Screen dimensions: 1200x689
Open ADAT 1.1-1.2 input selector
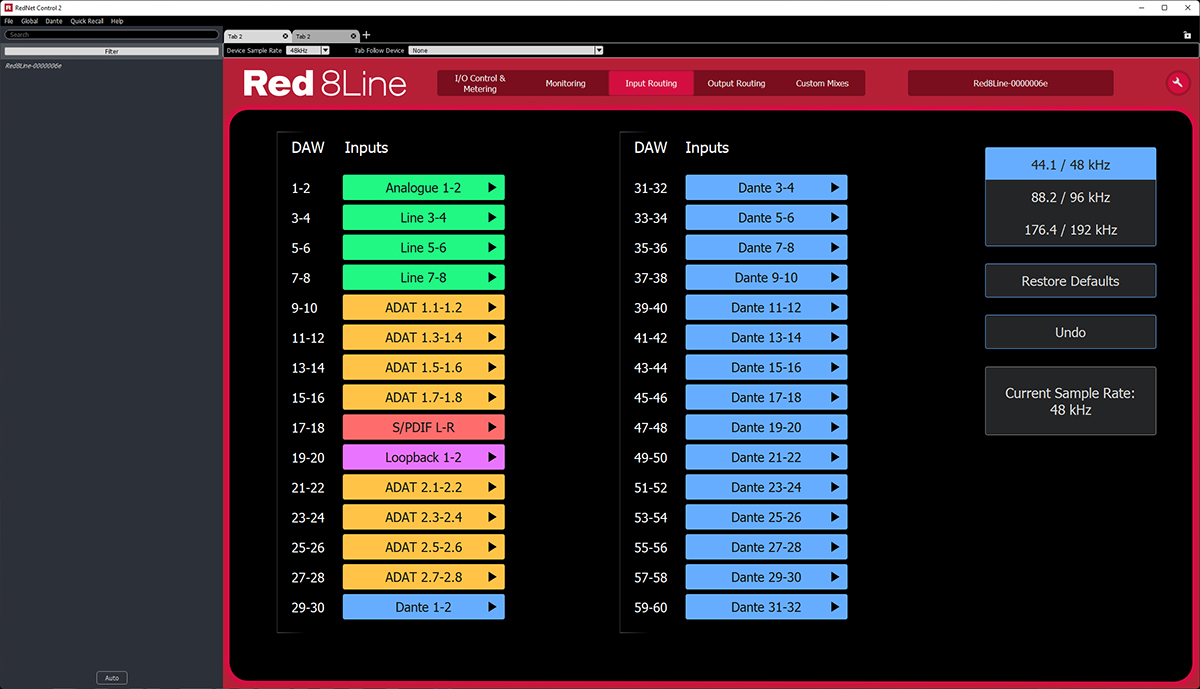[x=423, y=308]
